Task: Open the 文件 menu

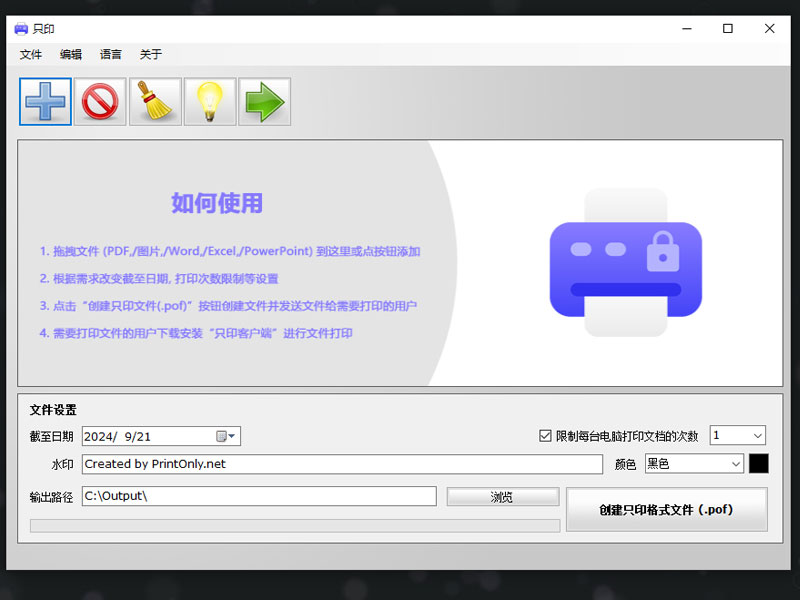Action: pos(31,54)
